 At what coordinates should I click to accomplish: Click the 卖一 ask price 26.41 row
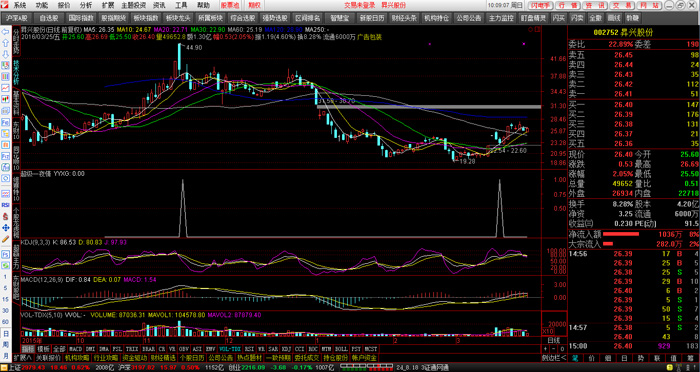coord(634,94)
